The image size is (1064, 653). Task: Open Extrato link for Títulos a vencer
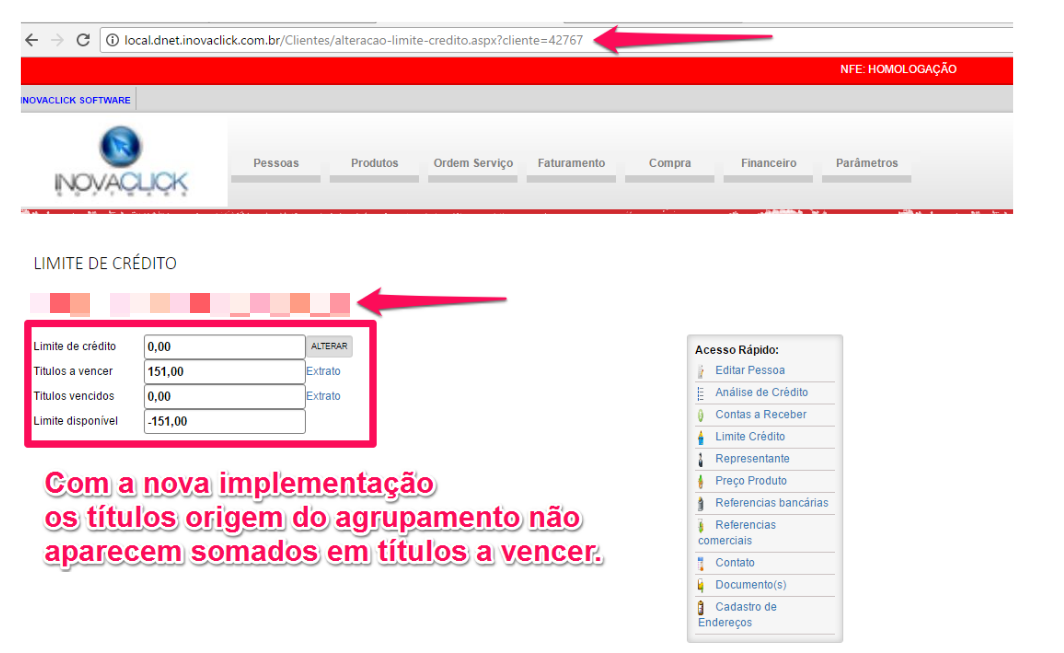[323, 371]
